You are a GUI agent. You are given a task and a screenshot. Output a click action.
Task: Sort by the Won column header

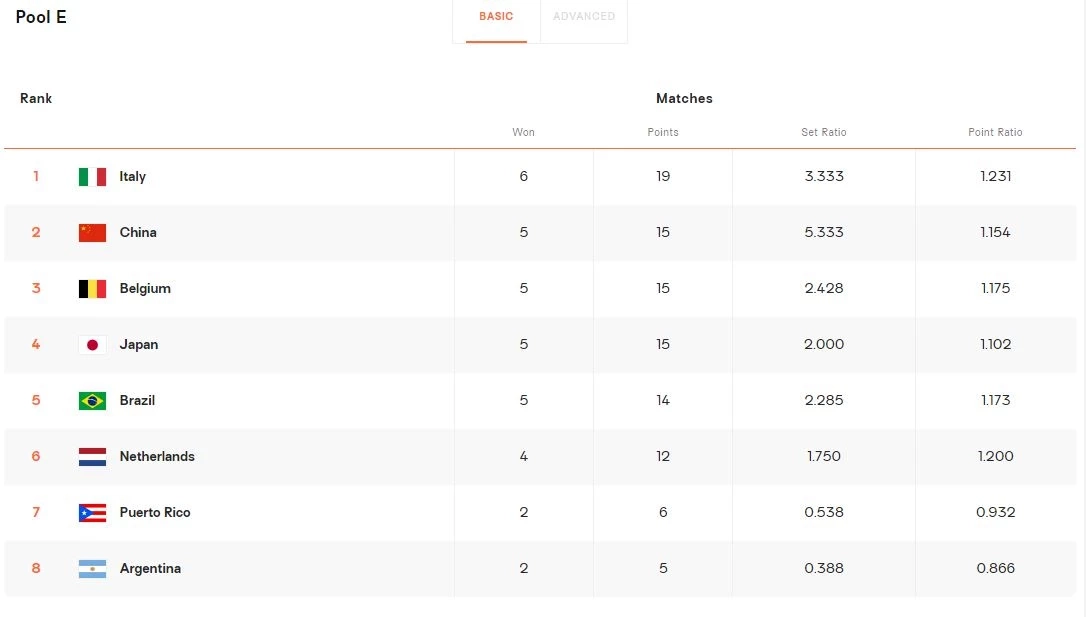tap(523, 132)
